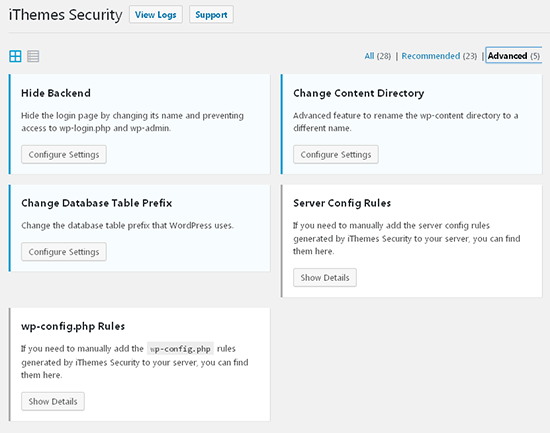The height and width of the screenshot is (433, 550).
Task: Click the wp-config.php Rules heading
Action: [73, 326]
